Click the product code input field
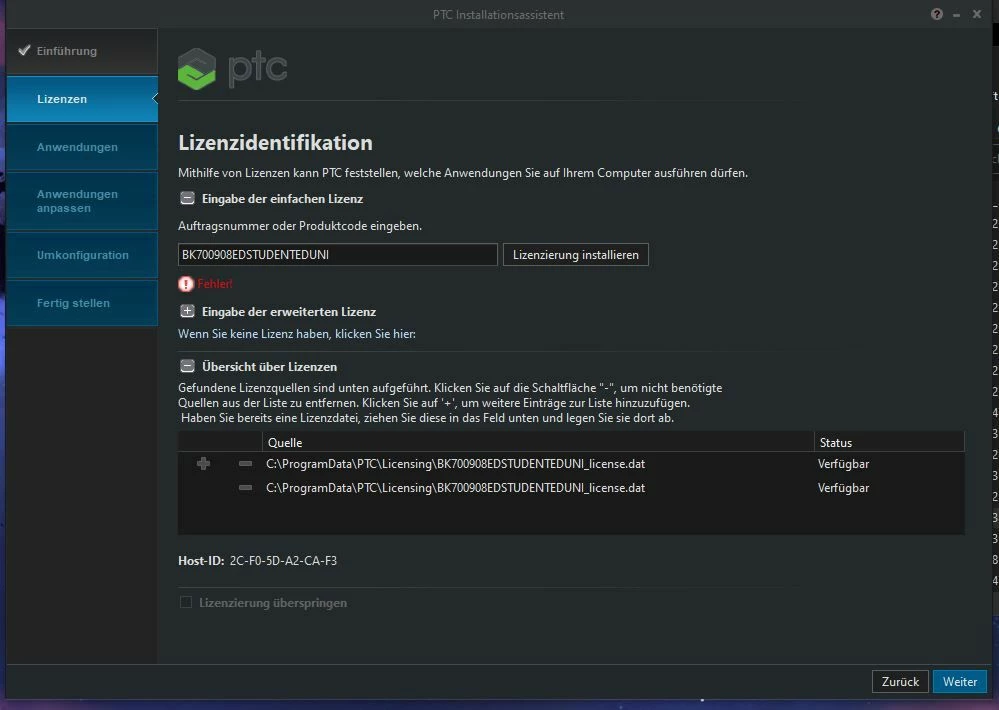Image resolution: width=999 pixels, height=710 pixels. [x=338, y=254]
